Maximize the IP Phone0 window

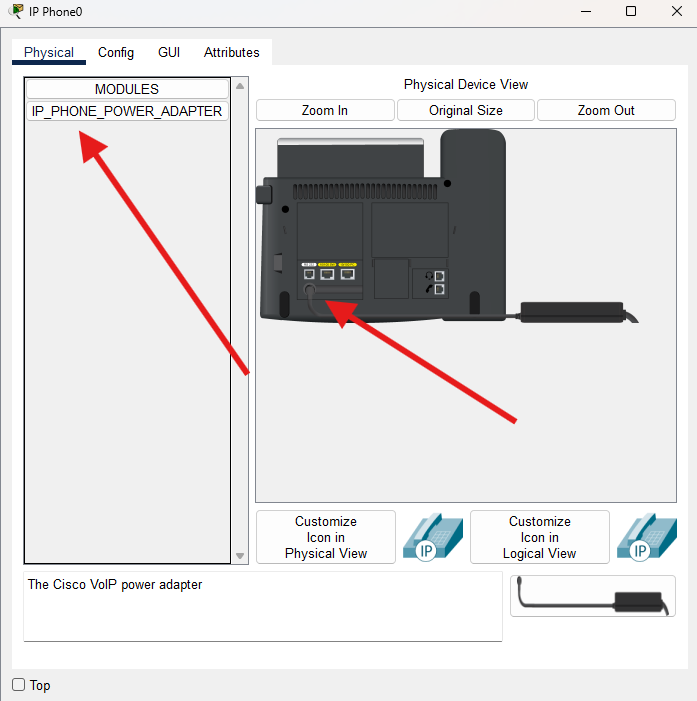(631, 11)
